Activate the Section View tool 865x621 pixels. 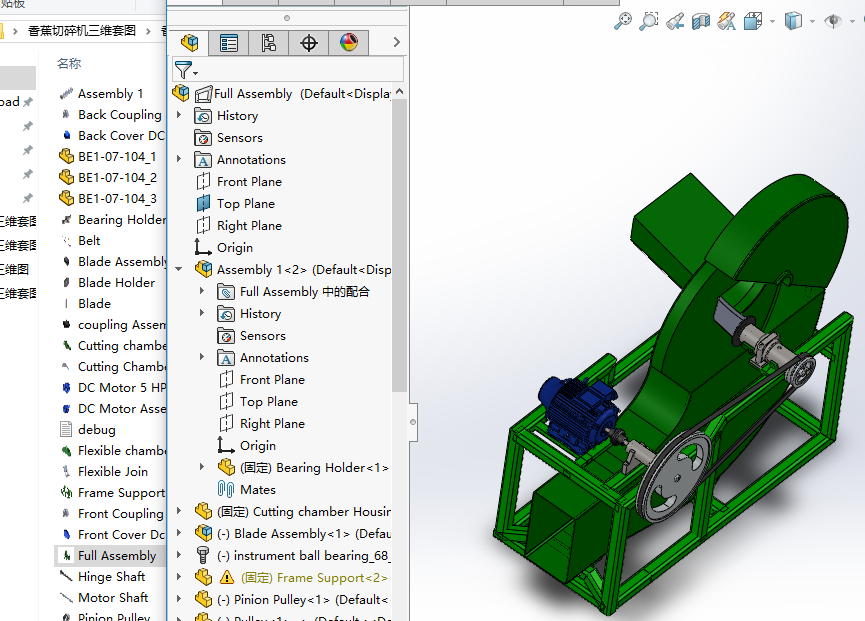coord(701,21)
